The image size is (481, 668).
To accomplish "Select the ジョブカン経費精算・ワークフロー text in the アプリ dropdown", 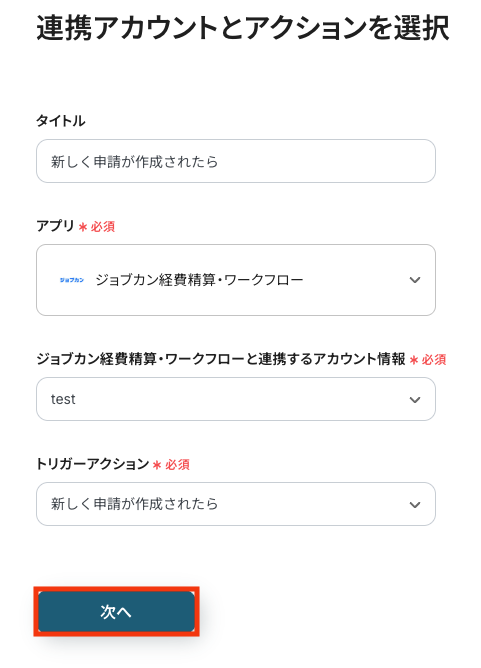I will coord(199,280).
